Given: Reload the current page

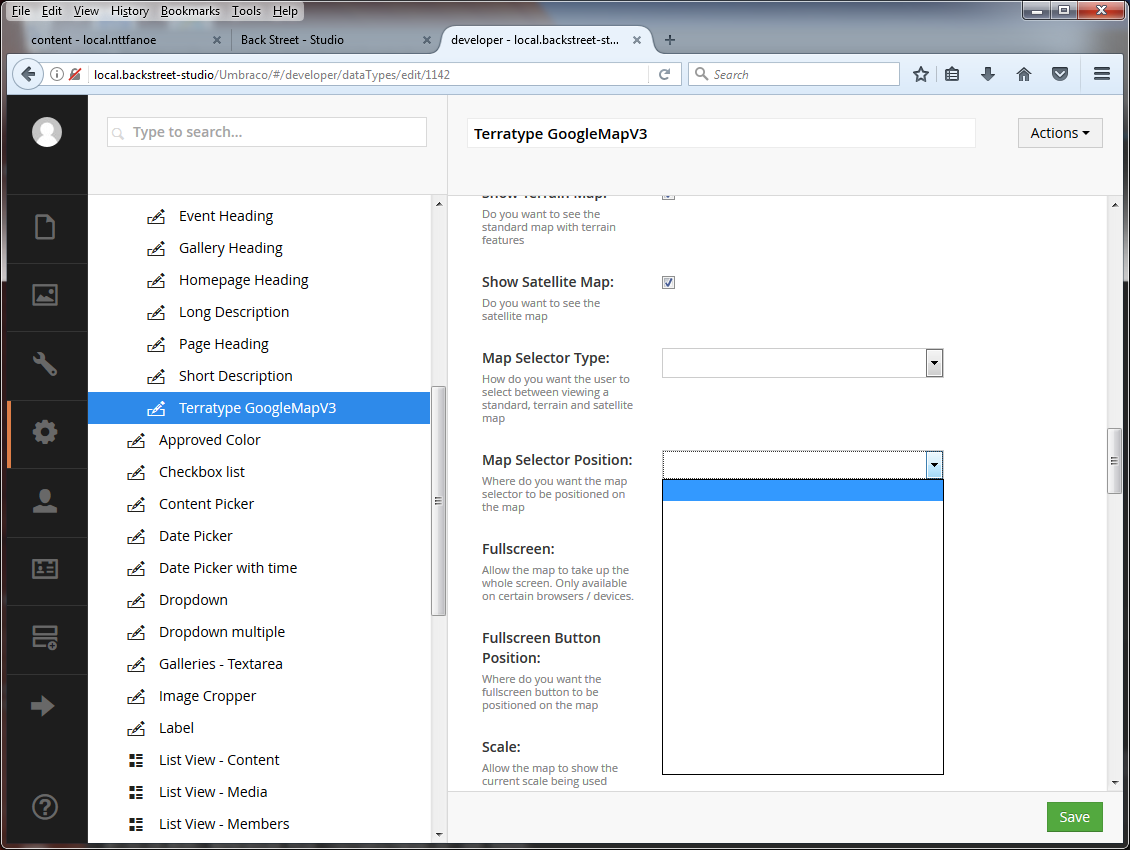Looking at the screenshot, I should tap(664, 74).
